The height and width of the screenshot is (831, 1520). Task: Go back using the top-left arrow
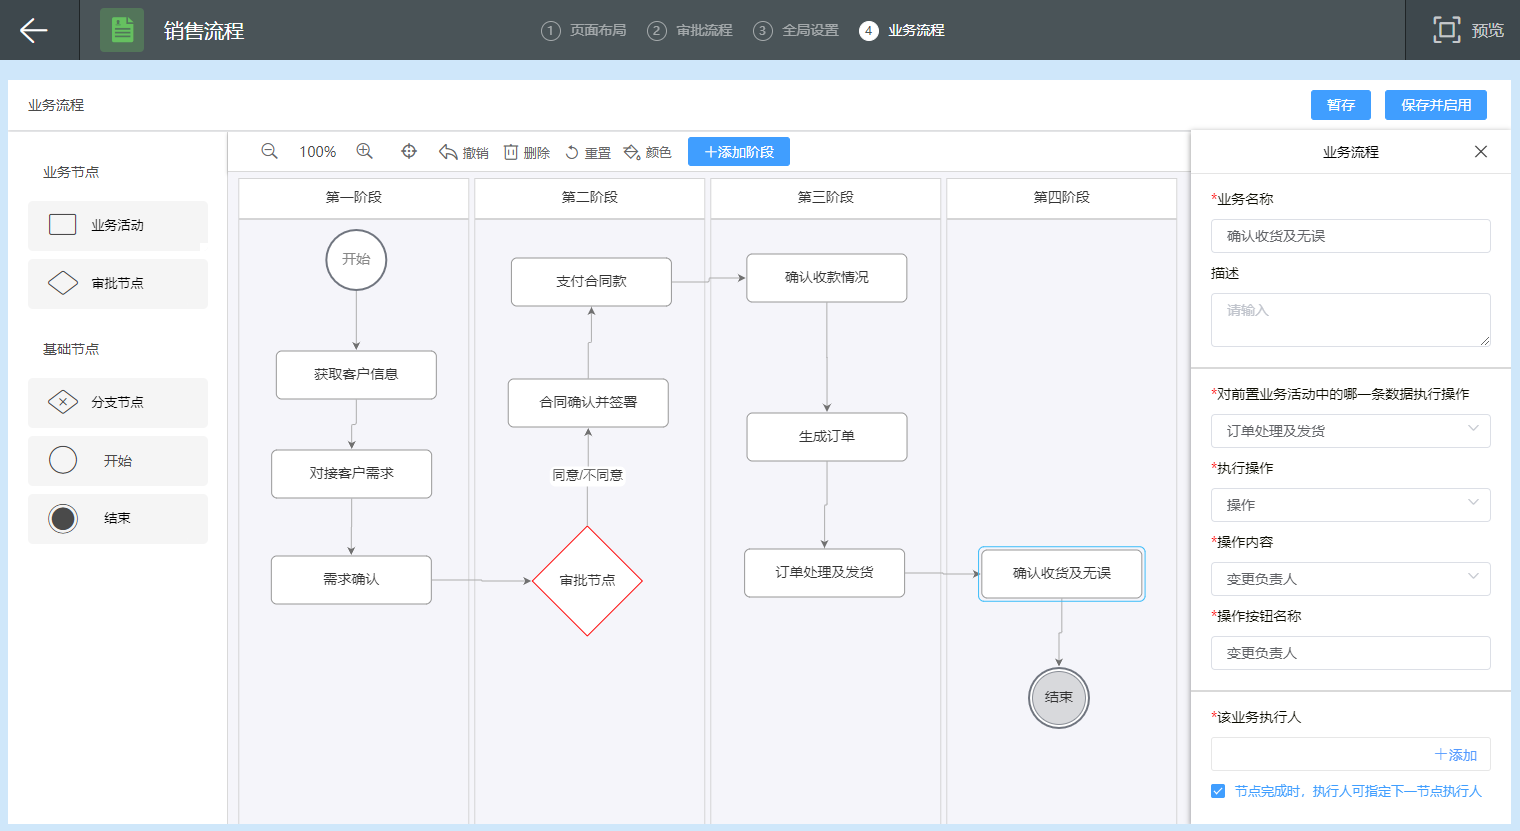pos(34,30)
